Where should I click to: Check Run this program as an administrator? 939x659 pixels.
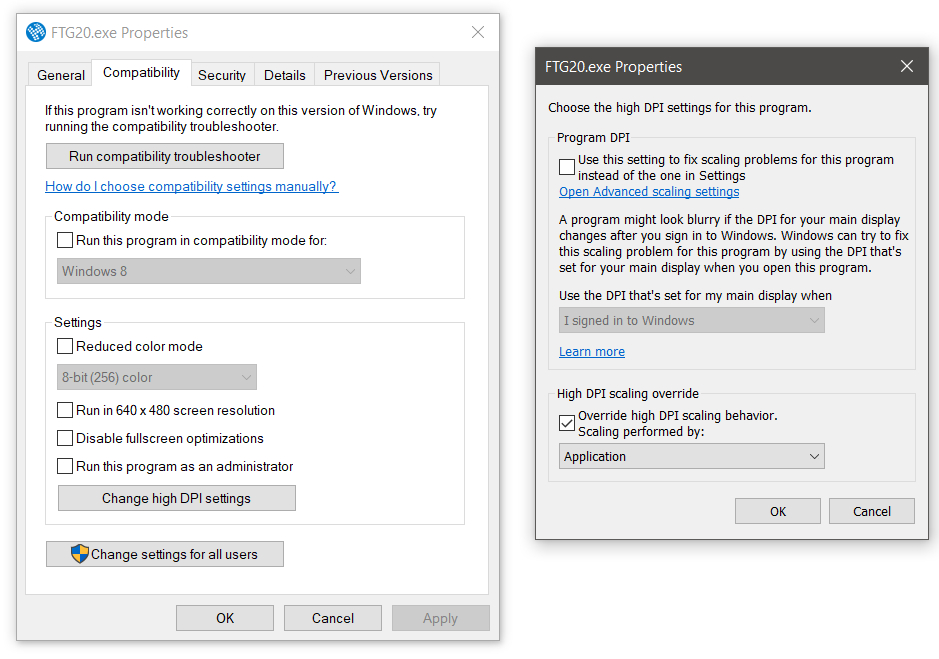[x=65, y=466]
